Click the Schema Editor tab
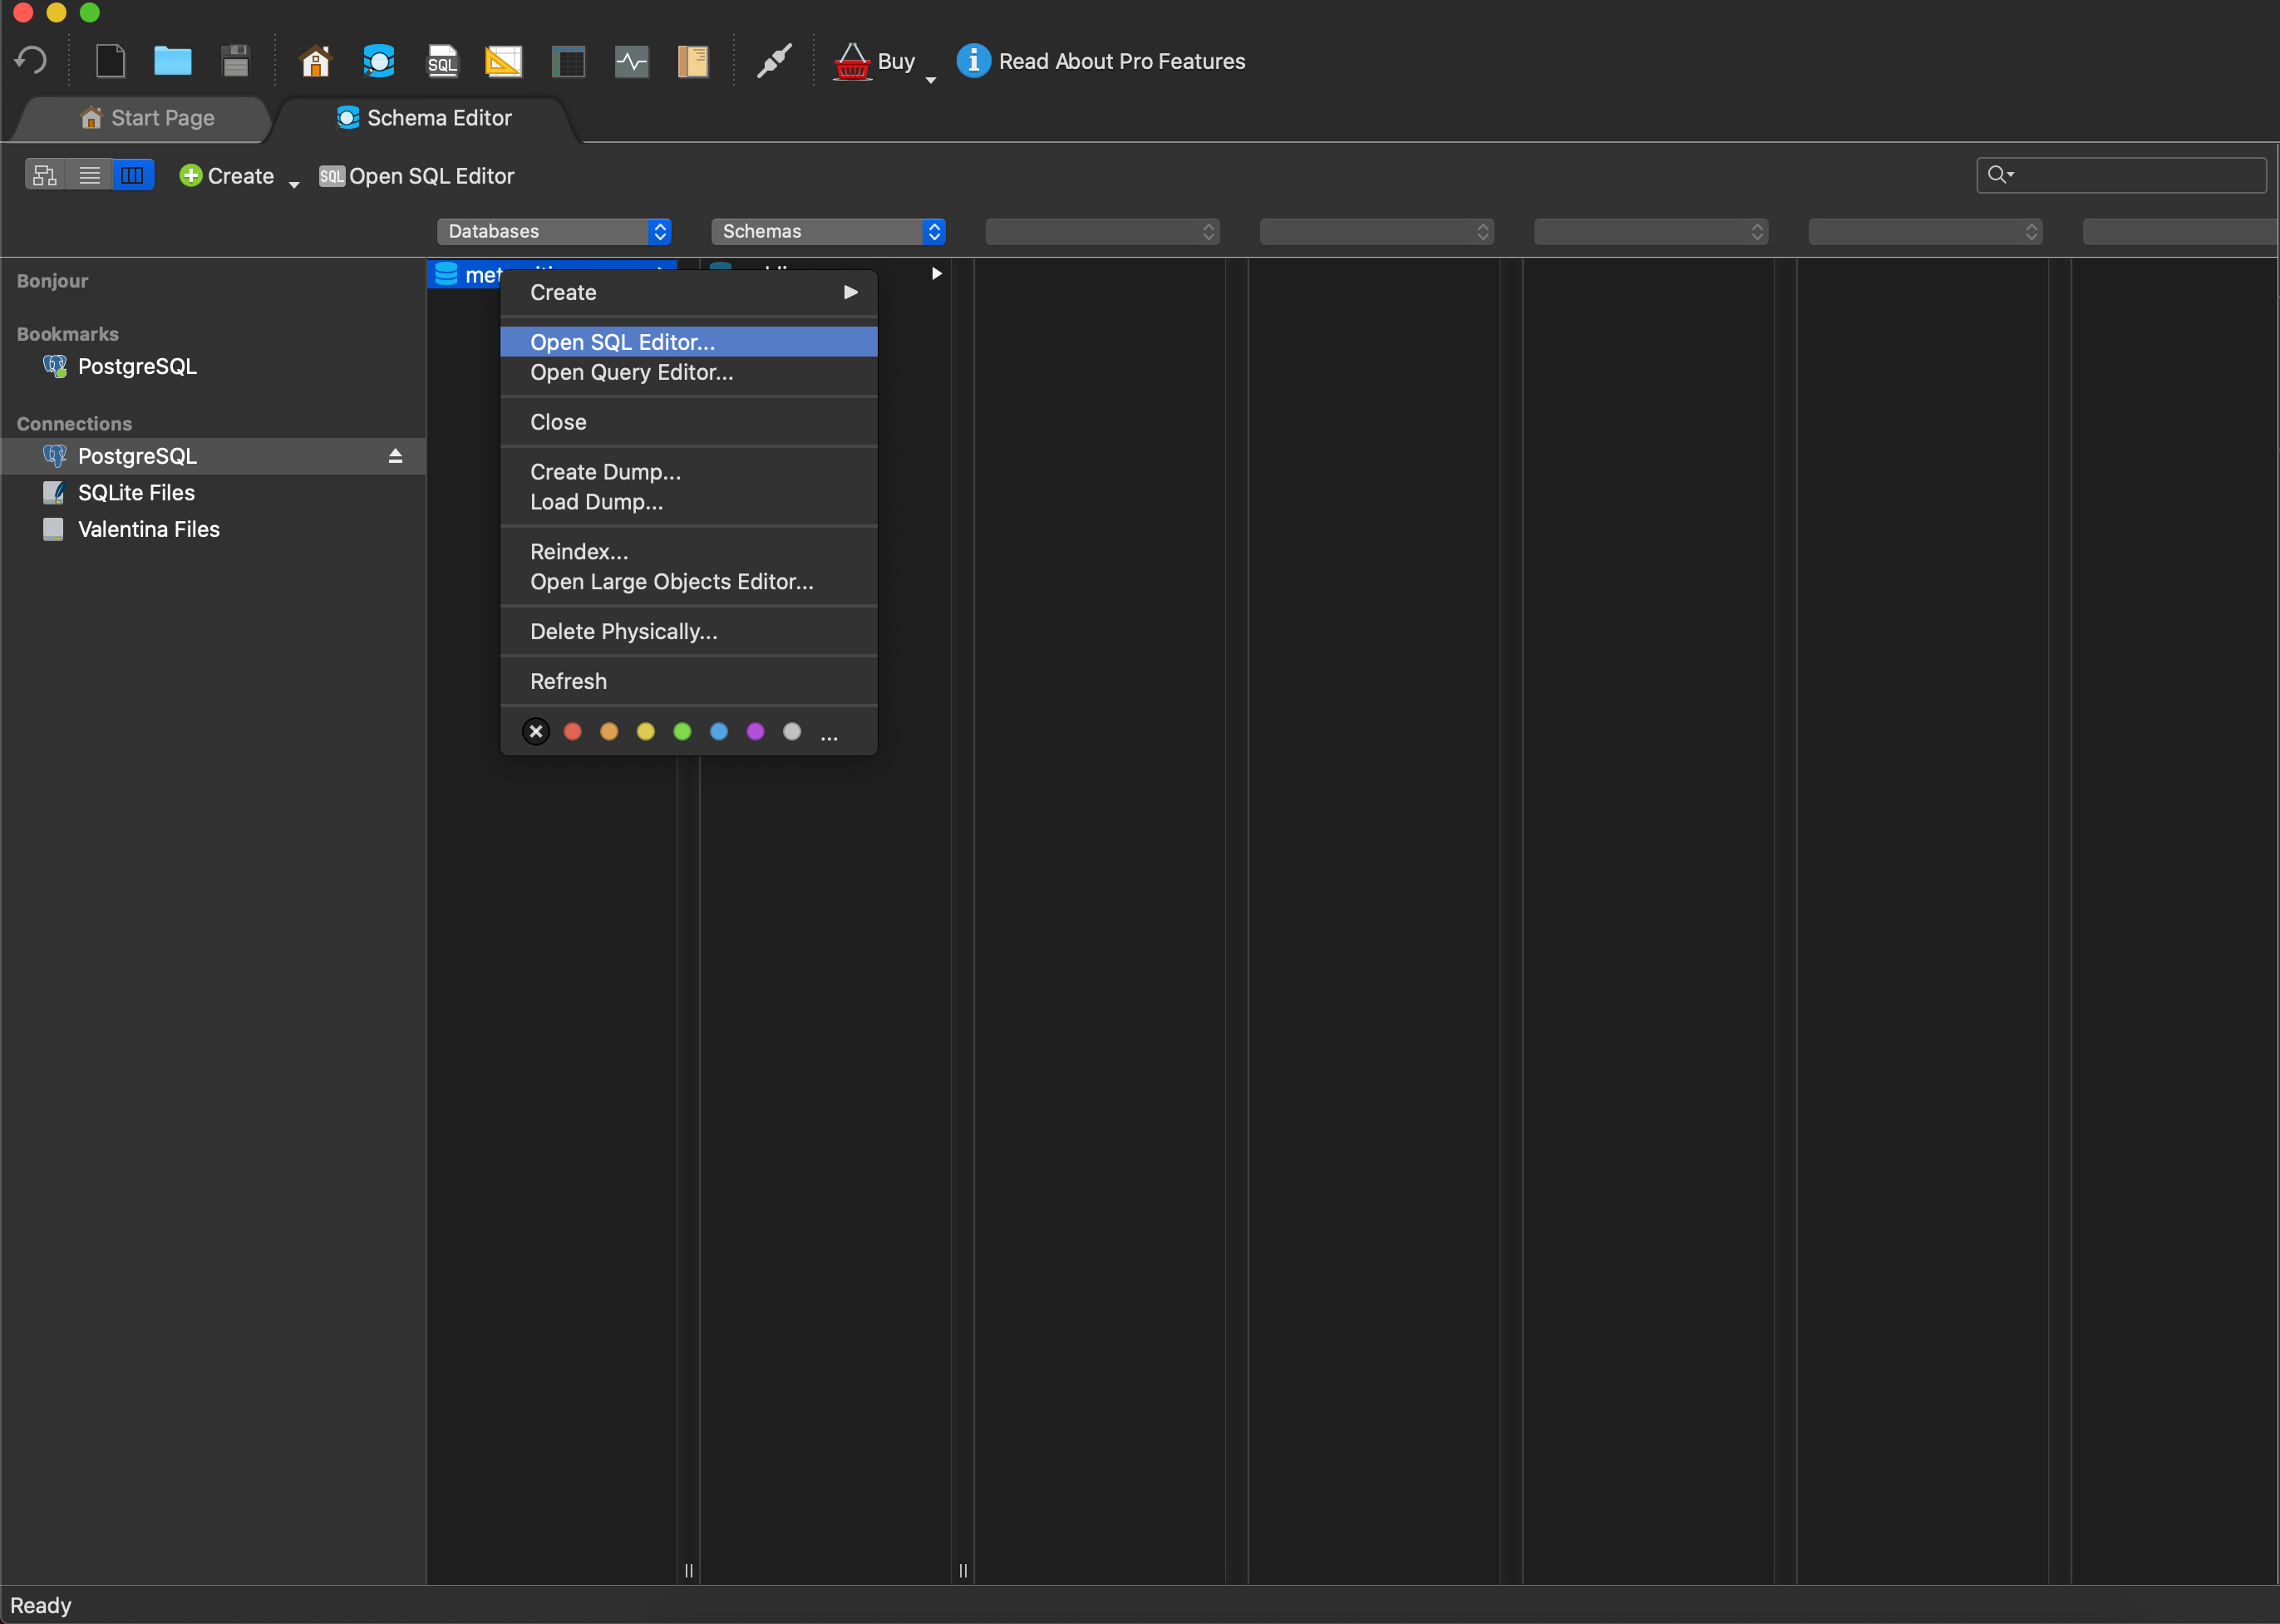This screenshot has width=2280, height=1624. pos(426,118)
